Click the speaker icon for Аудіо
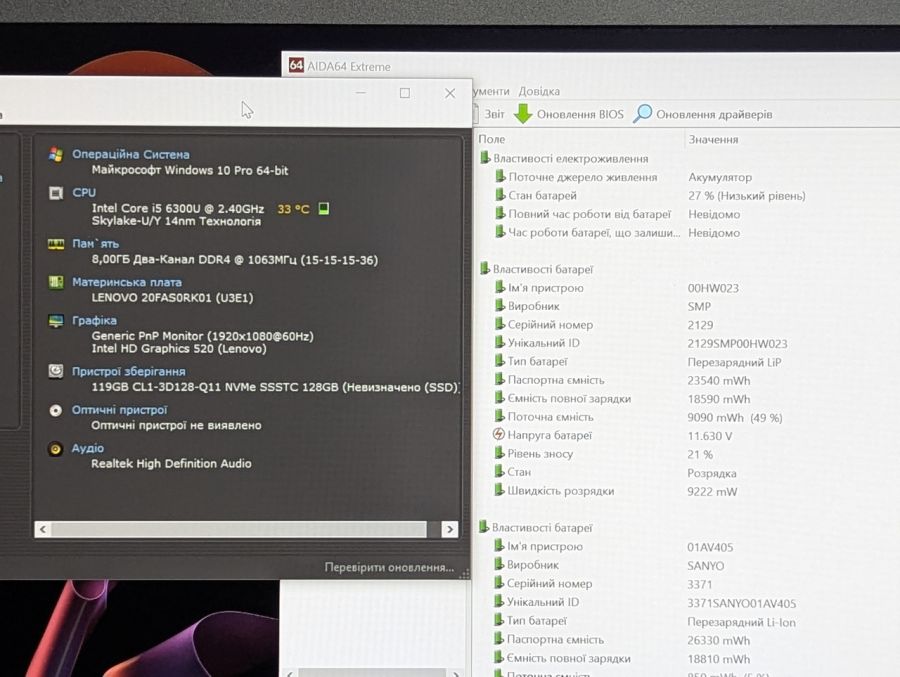900x677 pixels. coord(56,448)
